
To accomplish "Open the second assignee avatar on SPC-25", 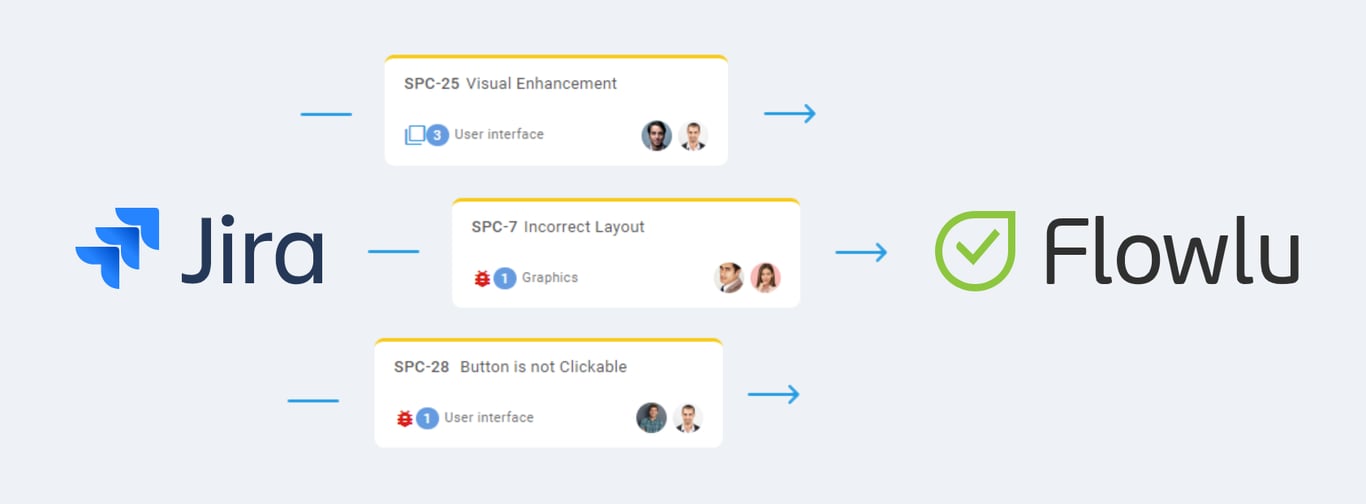I will tap(693, 135).
